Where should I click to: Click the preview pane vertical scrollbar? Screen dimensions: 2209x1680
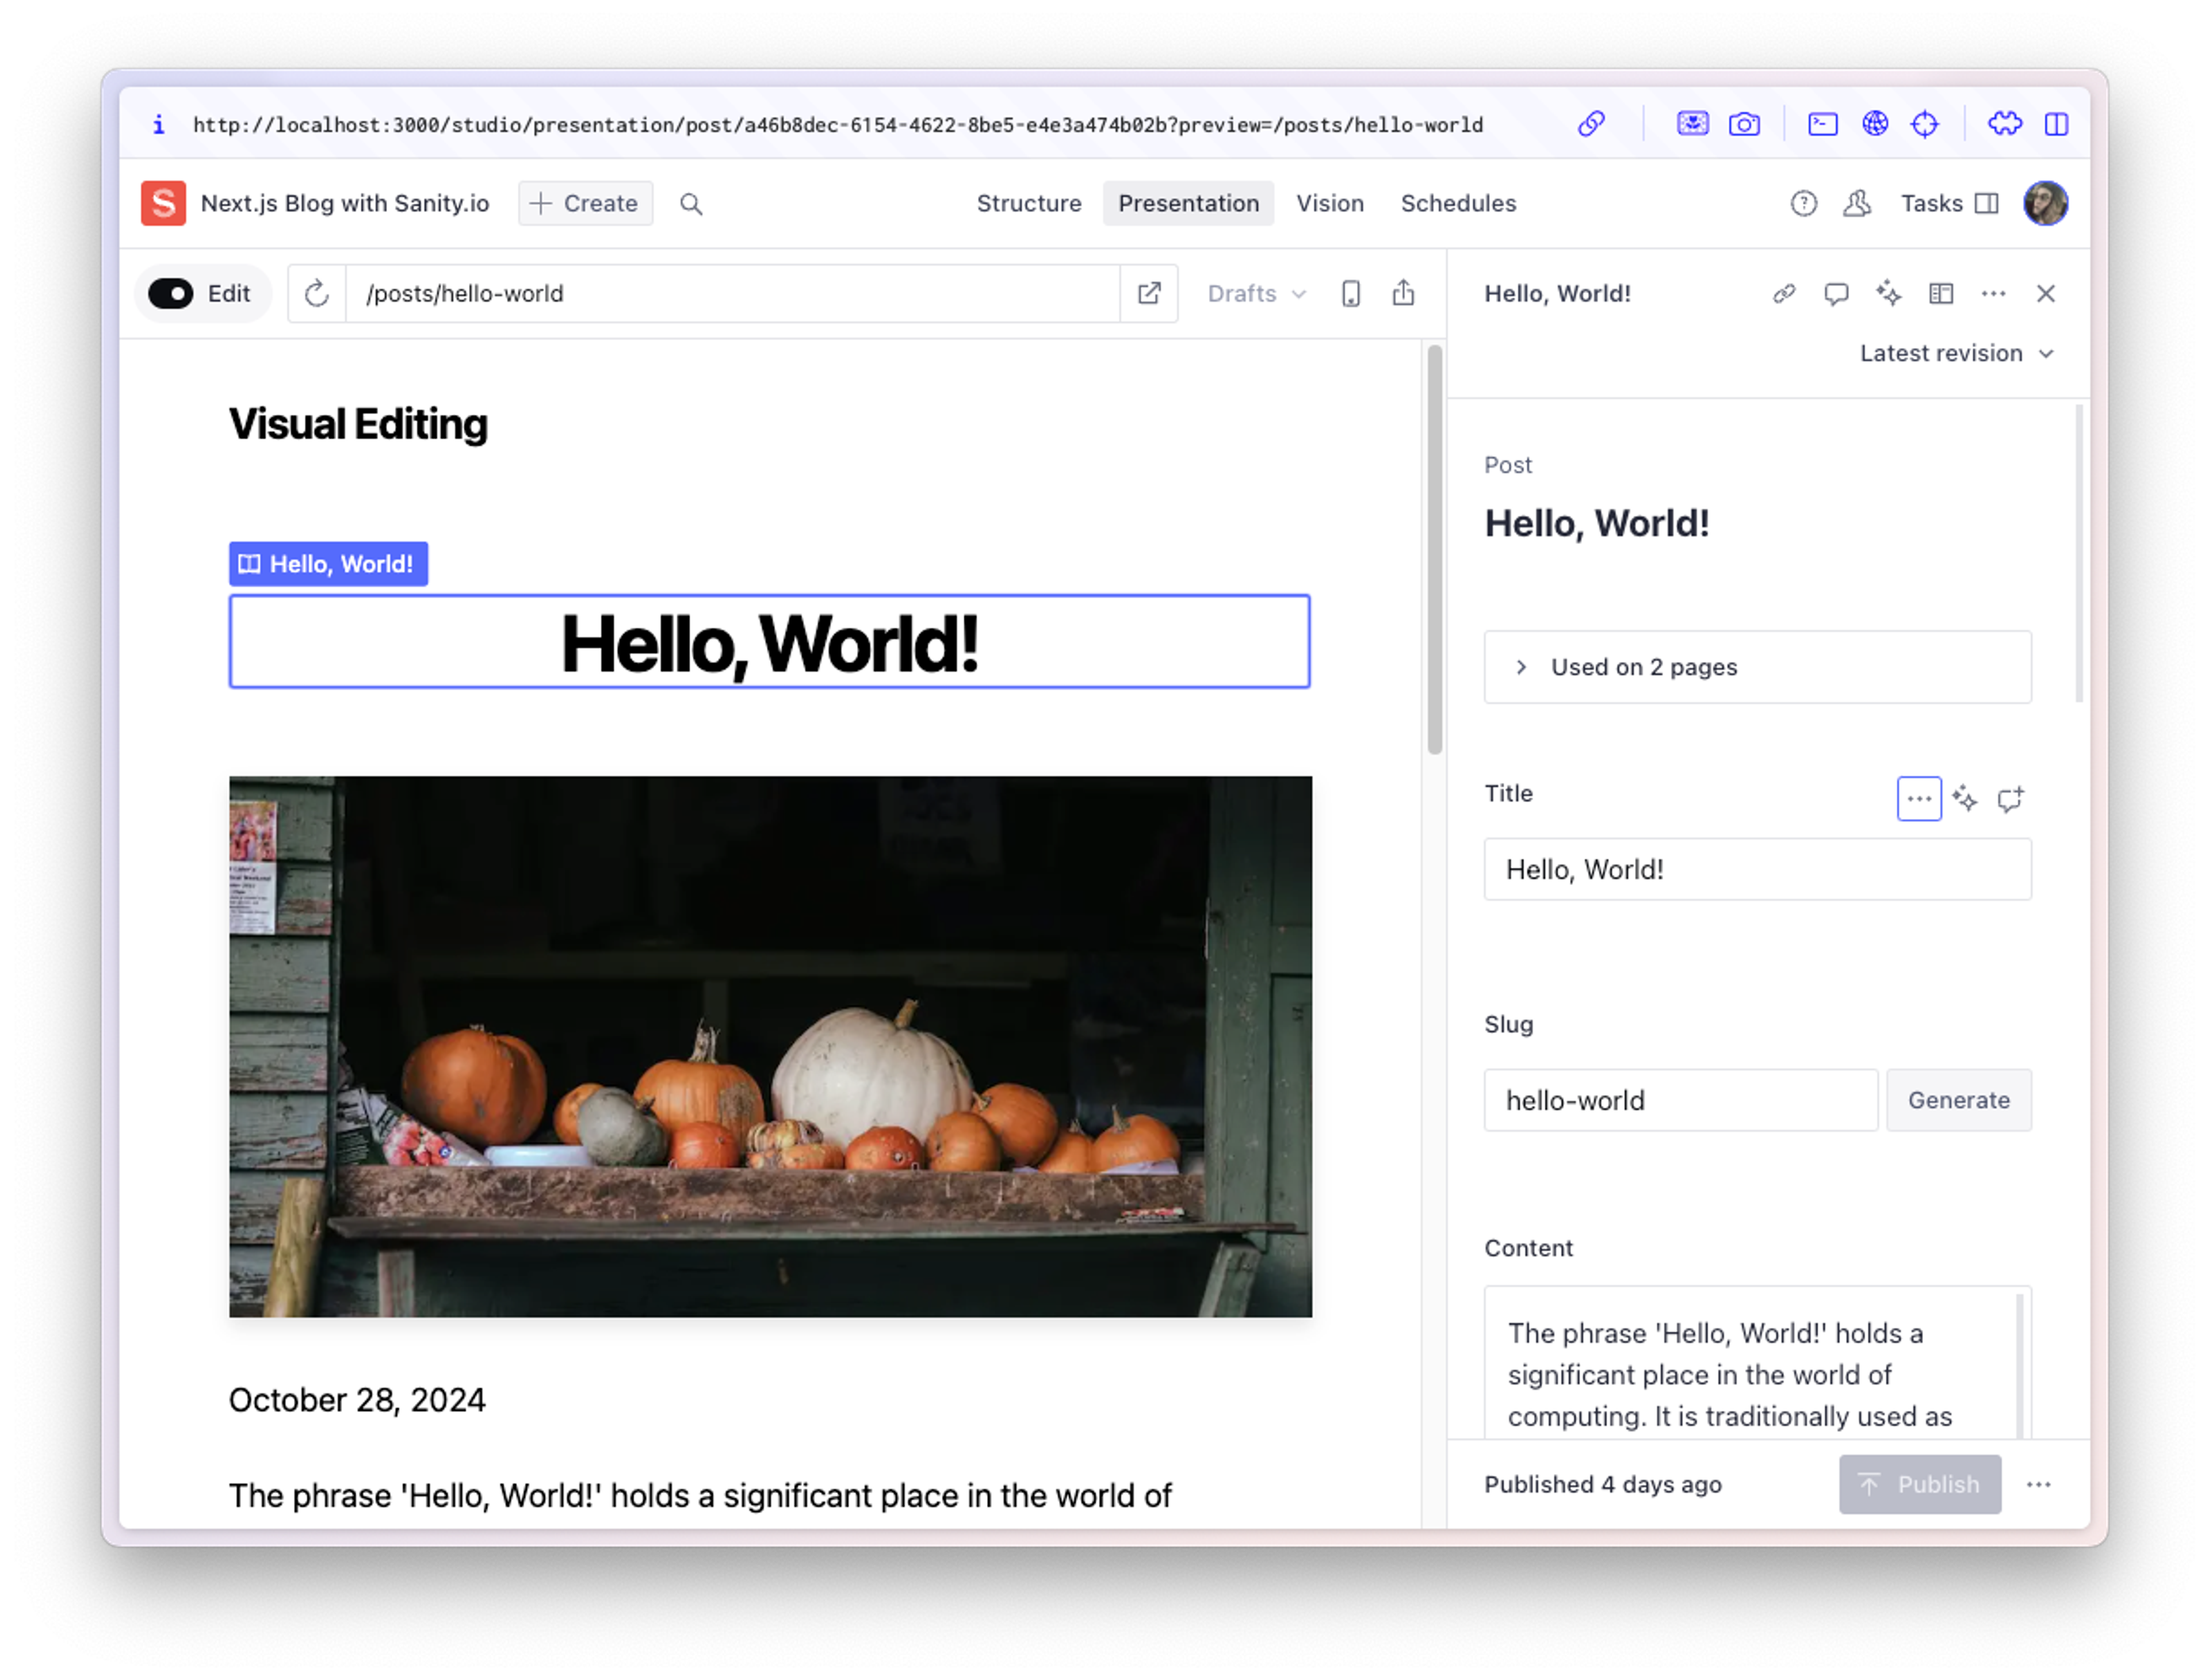pyautogui.click(x=1434, y=550)
